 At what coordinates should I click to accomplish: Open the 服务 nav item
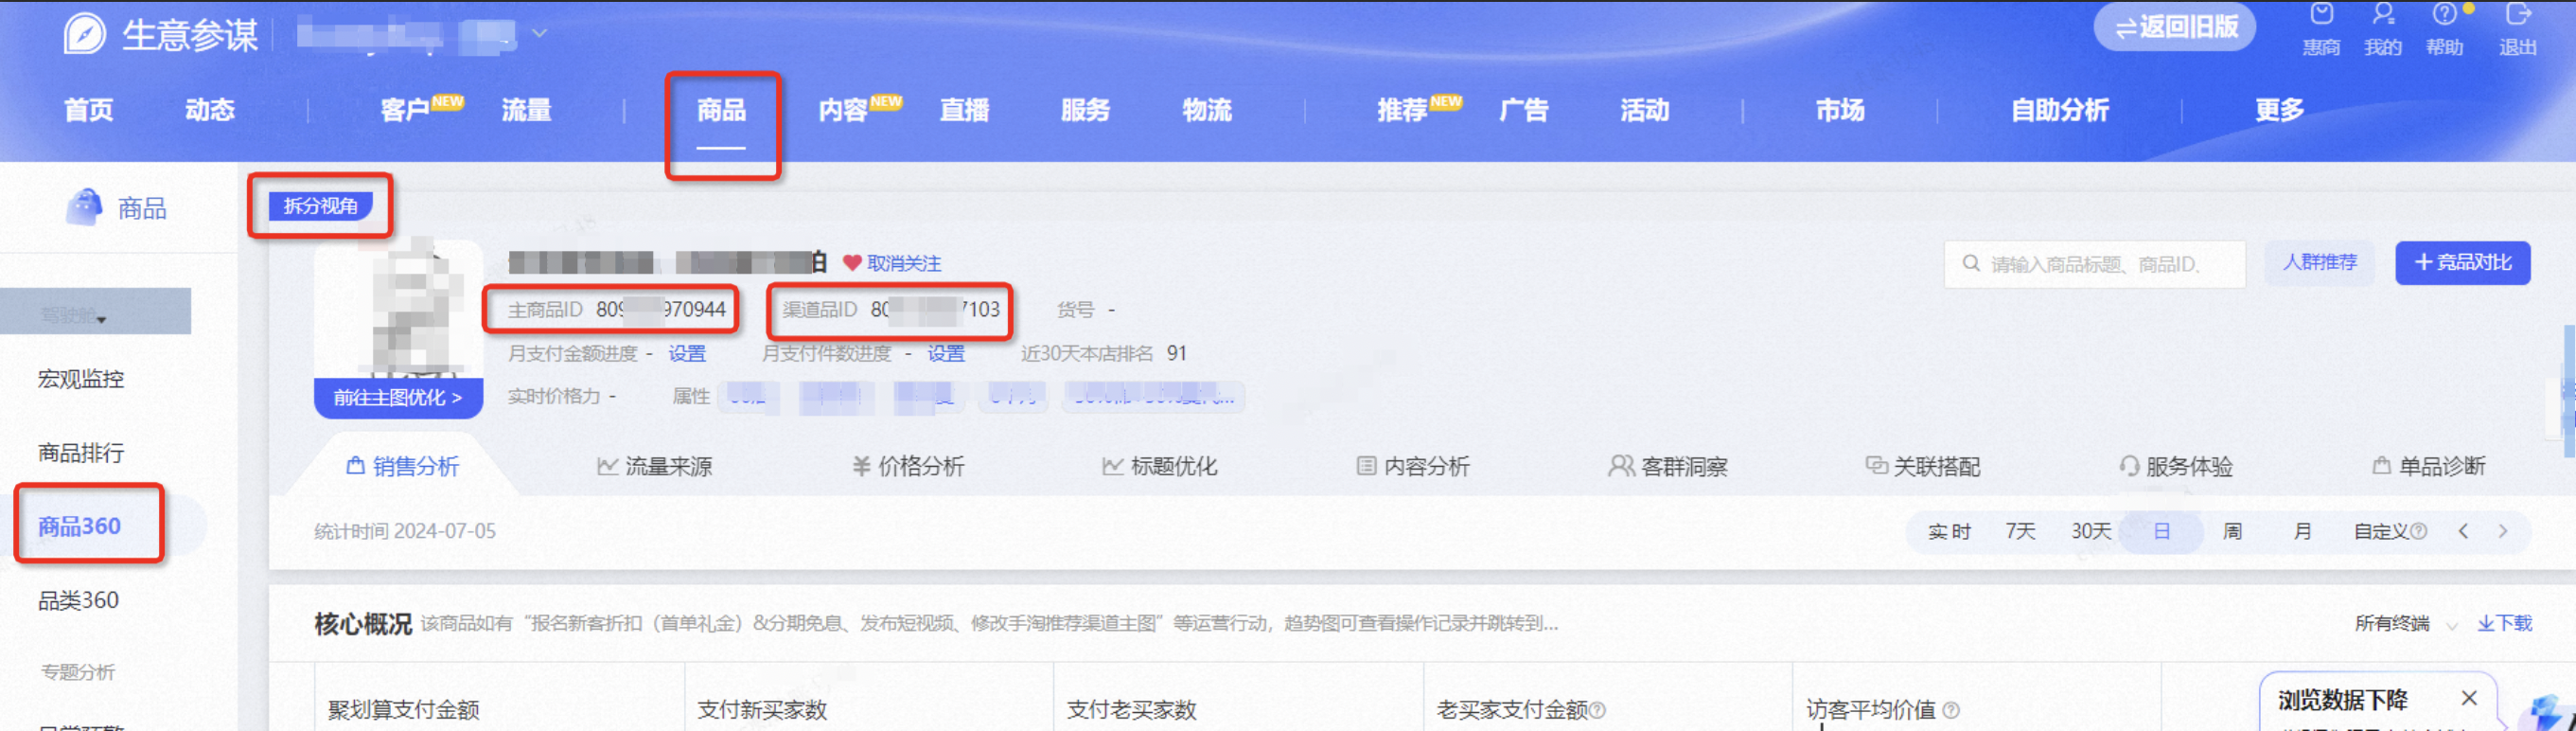click(x=1085, y=109)
